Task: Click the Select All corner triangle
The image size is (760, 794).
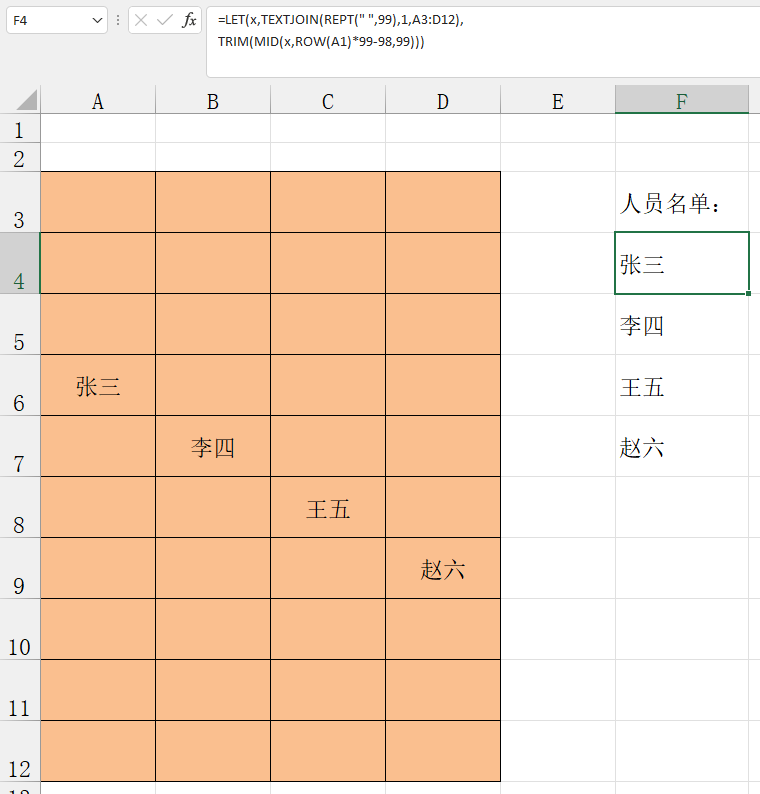Action: (26, 100)
